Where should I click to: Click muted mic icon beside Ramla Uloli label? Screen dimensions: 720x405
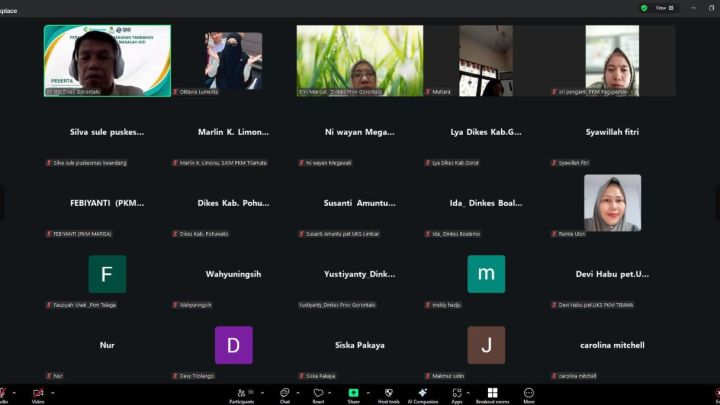click(554, 234)
